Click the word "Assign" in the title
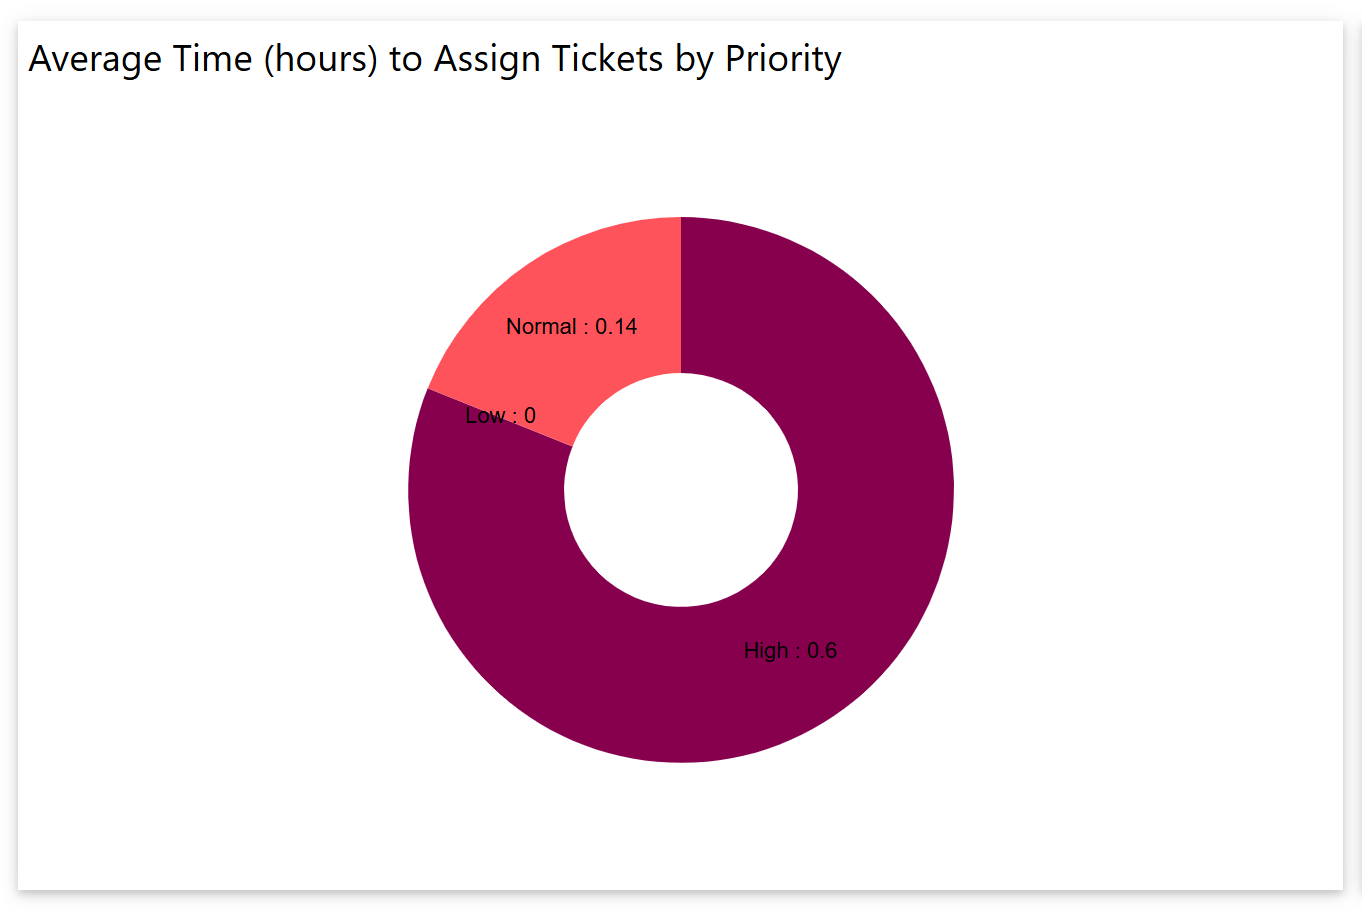Viewport: 1362px width, 924px height. 487,59
